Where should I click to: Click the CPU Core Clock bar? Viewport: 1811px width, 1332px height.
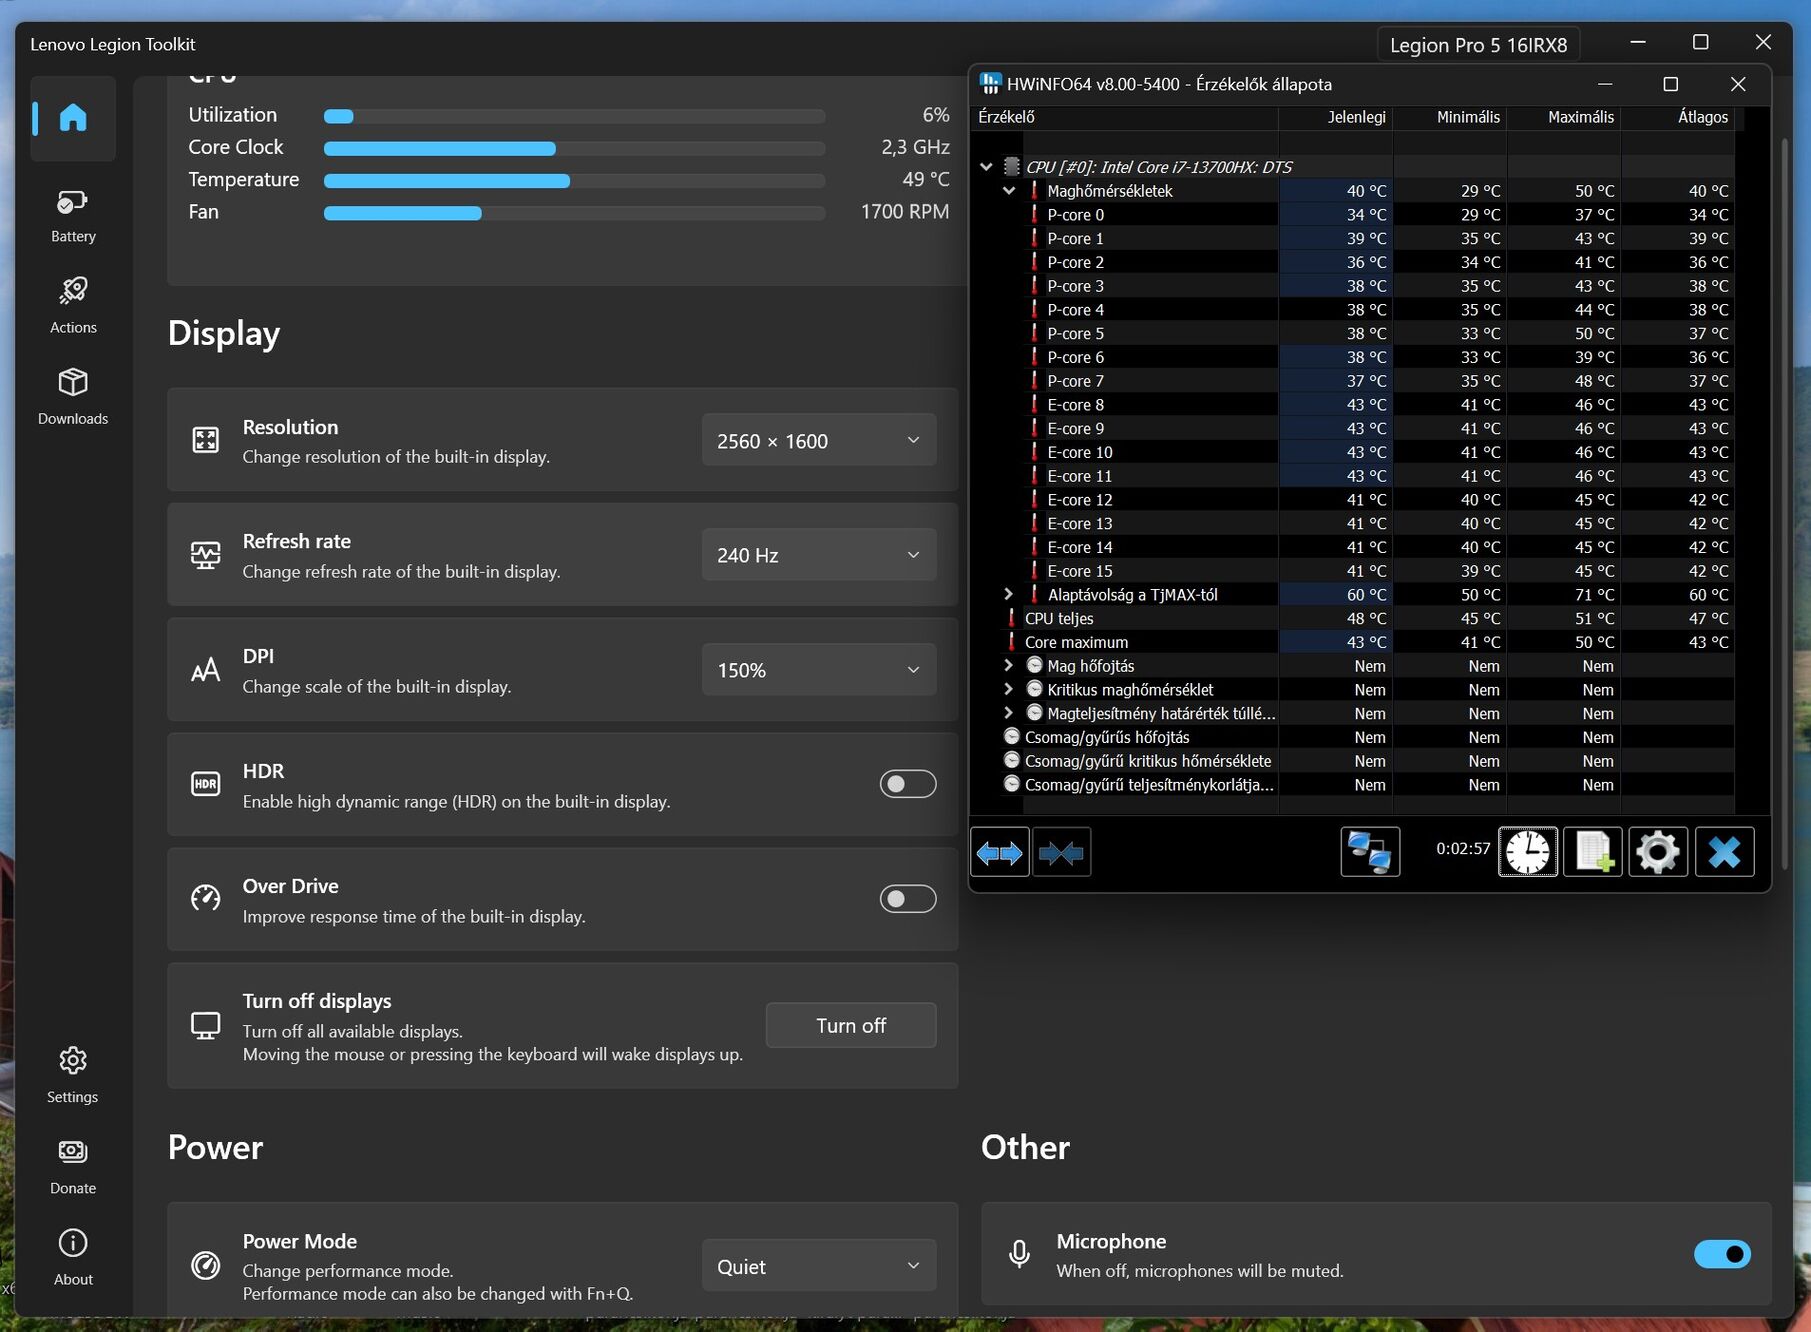click(574, 148)
